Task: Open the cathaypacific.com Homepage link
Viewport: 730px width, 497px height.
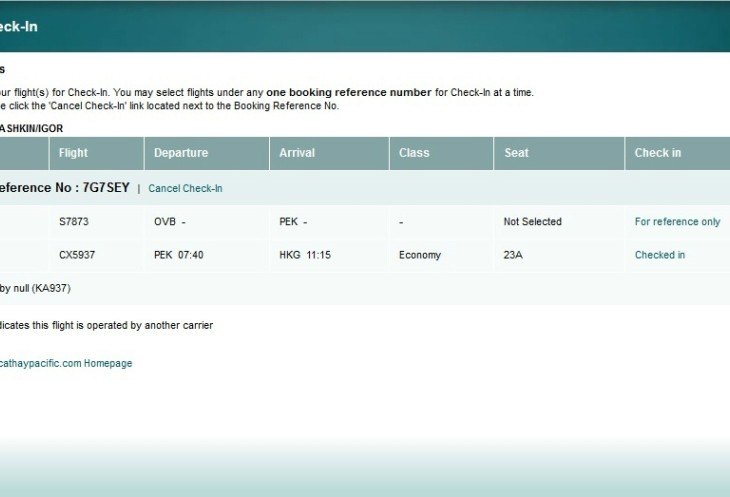Action: [x=66, y=363]
